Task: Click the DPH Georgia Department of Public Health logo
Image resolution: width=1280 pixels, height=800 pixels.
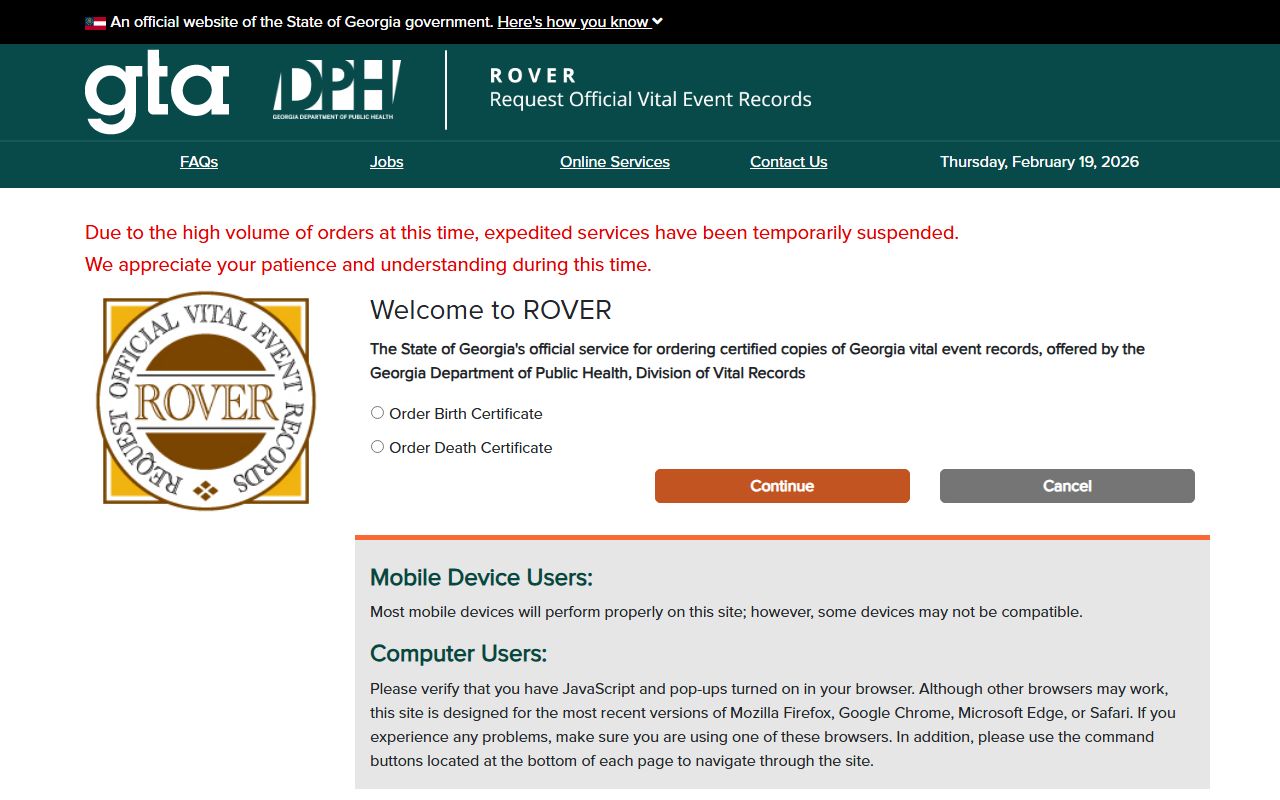Action: (x=337, y=90)
